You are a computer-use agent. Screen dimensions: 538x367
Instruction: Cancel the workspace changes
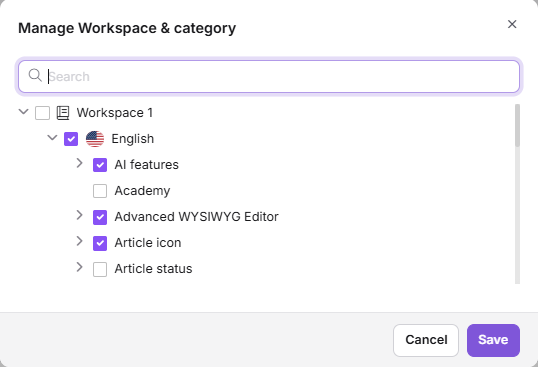(426, 340)
